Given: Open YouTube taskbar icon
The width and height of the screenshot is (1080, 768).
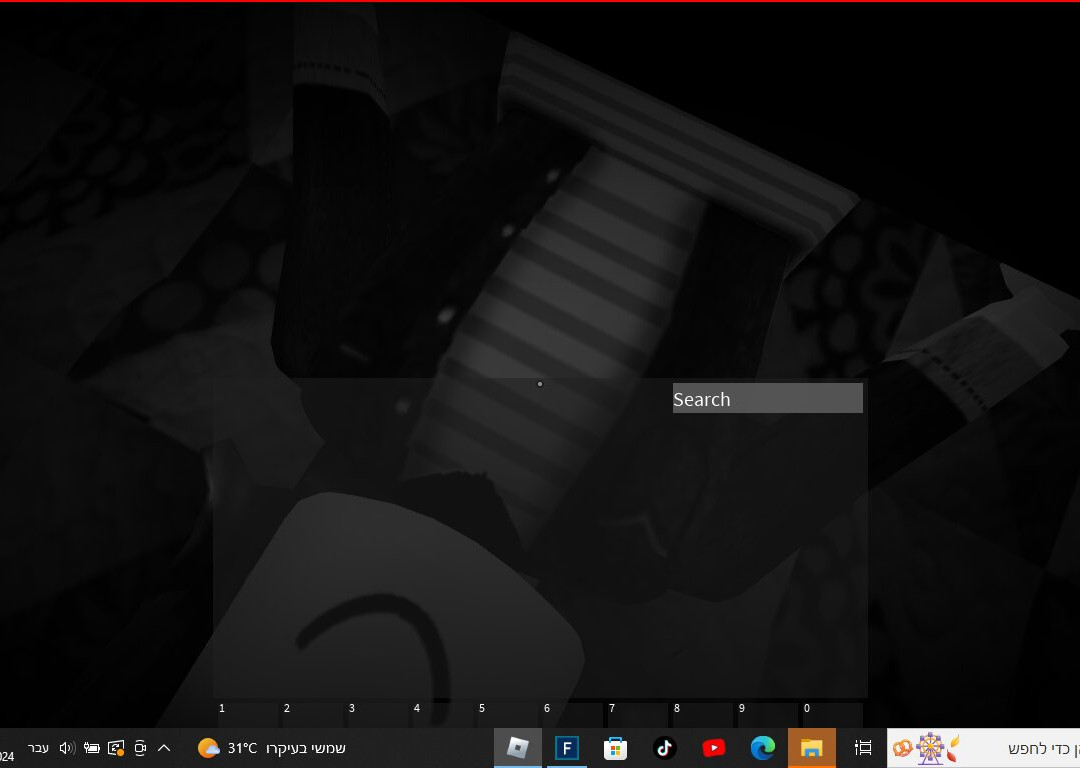Looking at the screenshot, I should (x=713, y=748).
